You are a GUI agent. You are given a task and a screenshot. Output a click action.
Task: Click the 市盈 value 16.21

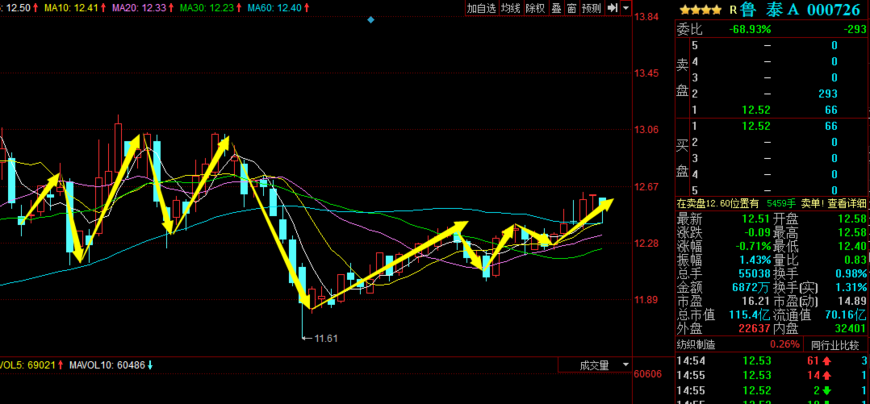click(x=757, y=301)
